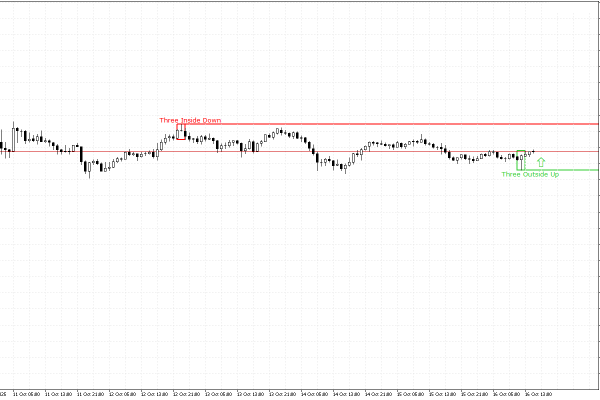Viewport: 600px width, 400px height.
Task: Click the "11 Oct 13:00" time axis label
Action: (x=61, y=393)
